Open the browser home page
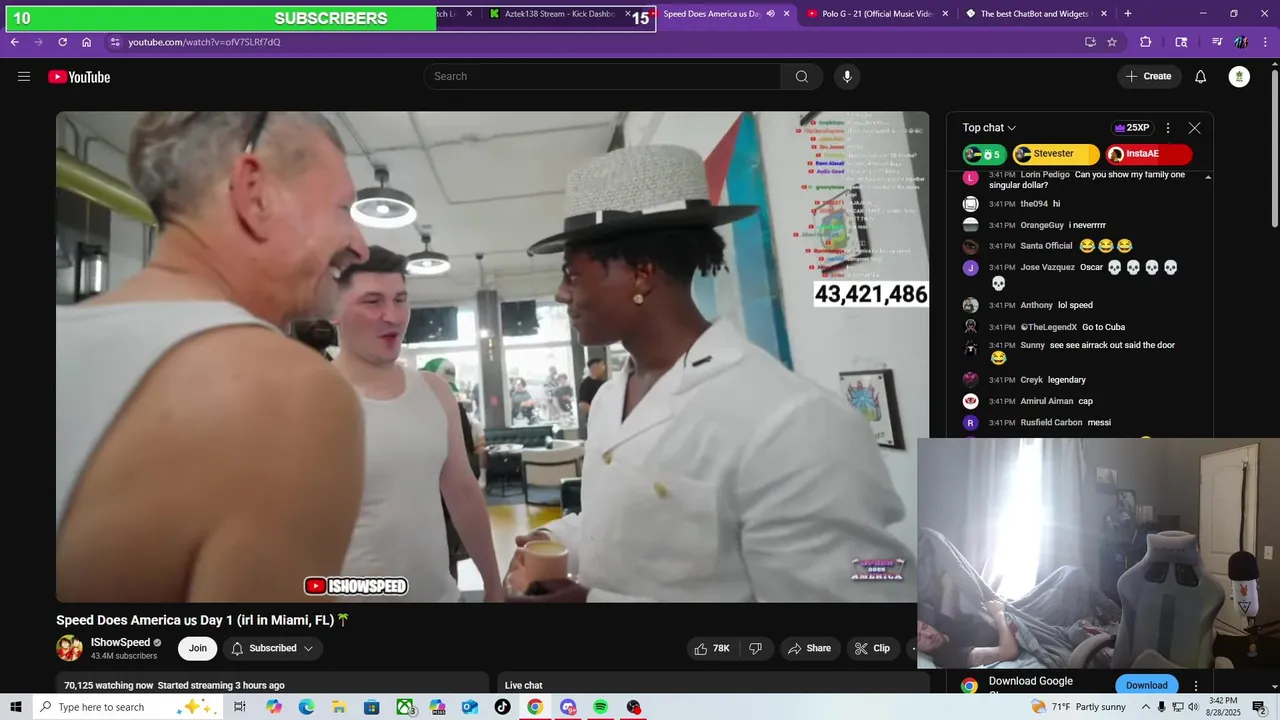Screen dimensions: 1280x720 click(x=86, y=42)
